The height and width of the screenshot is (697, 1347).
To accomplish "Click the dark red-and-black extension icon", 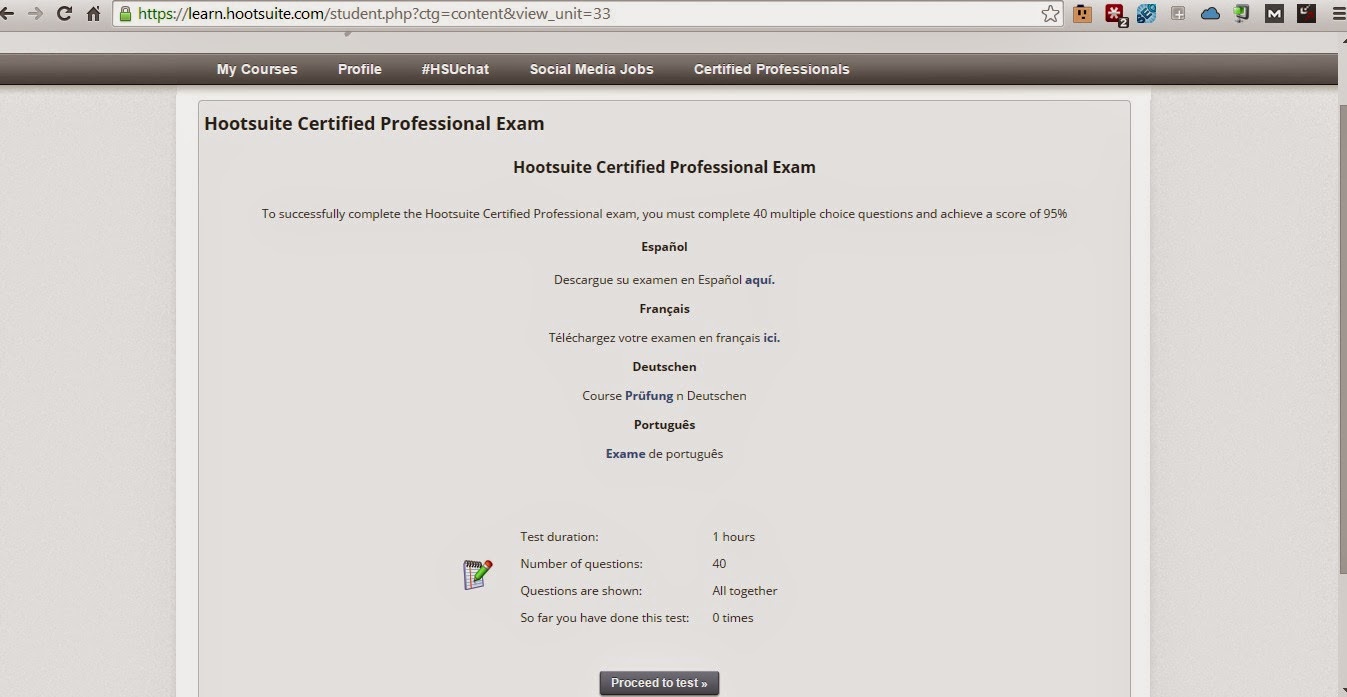I will tap(1306, 13).
